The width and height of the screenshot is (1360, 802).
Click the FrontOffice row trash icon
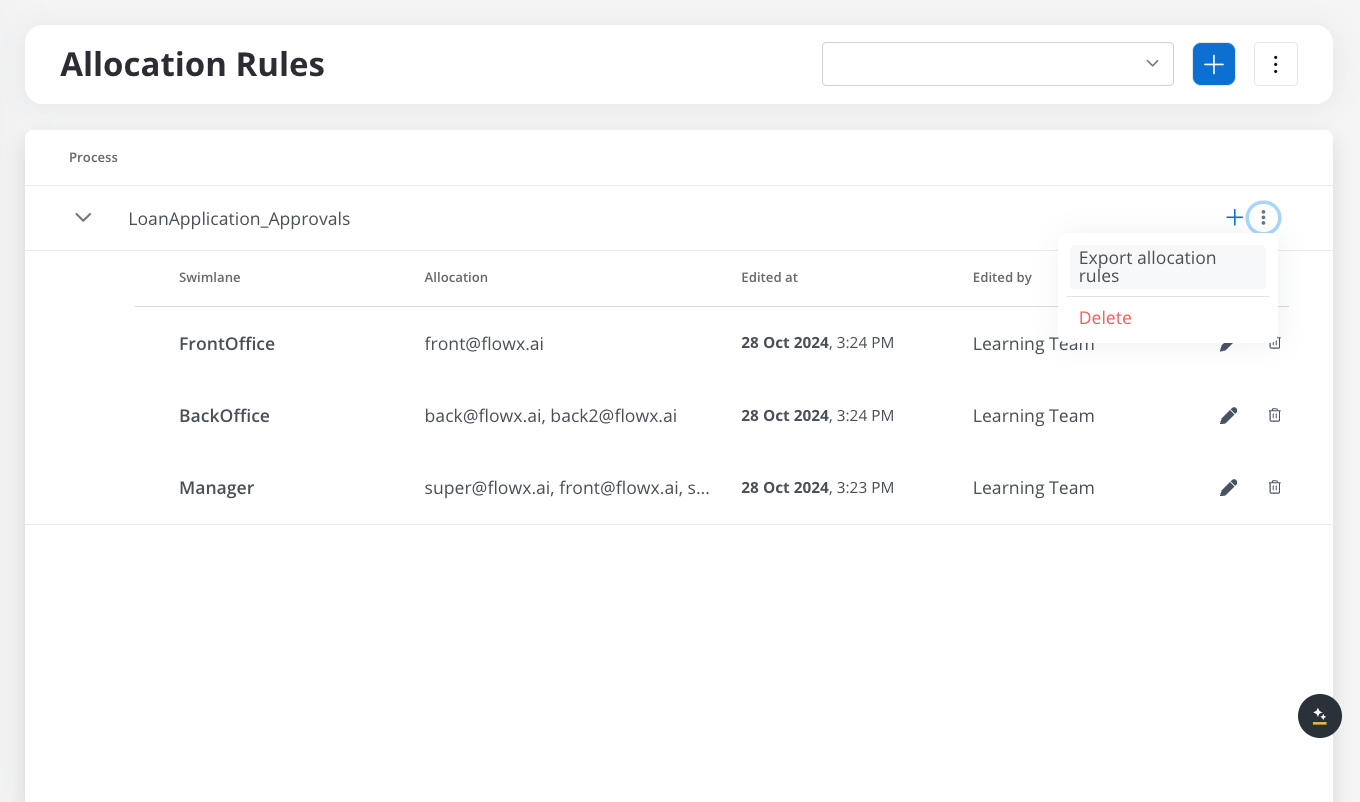coord(1275,344)
